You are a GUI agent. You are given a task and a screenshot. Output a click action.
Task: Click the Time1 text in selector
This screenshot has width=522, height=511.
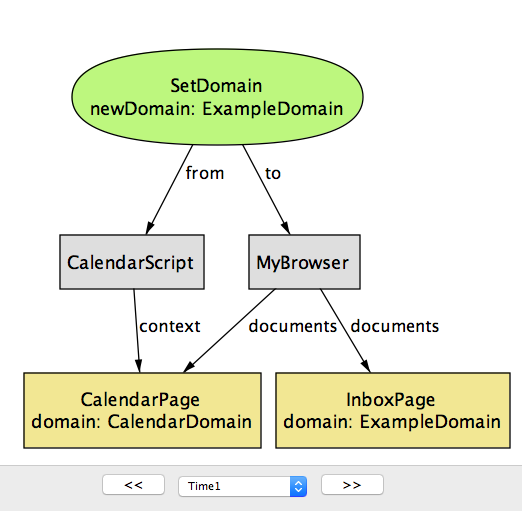(204, 486)
